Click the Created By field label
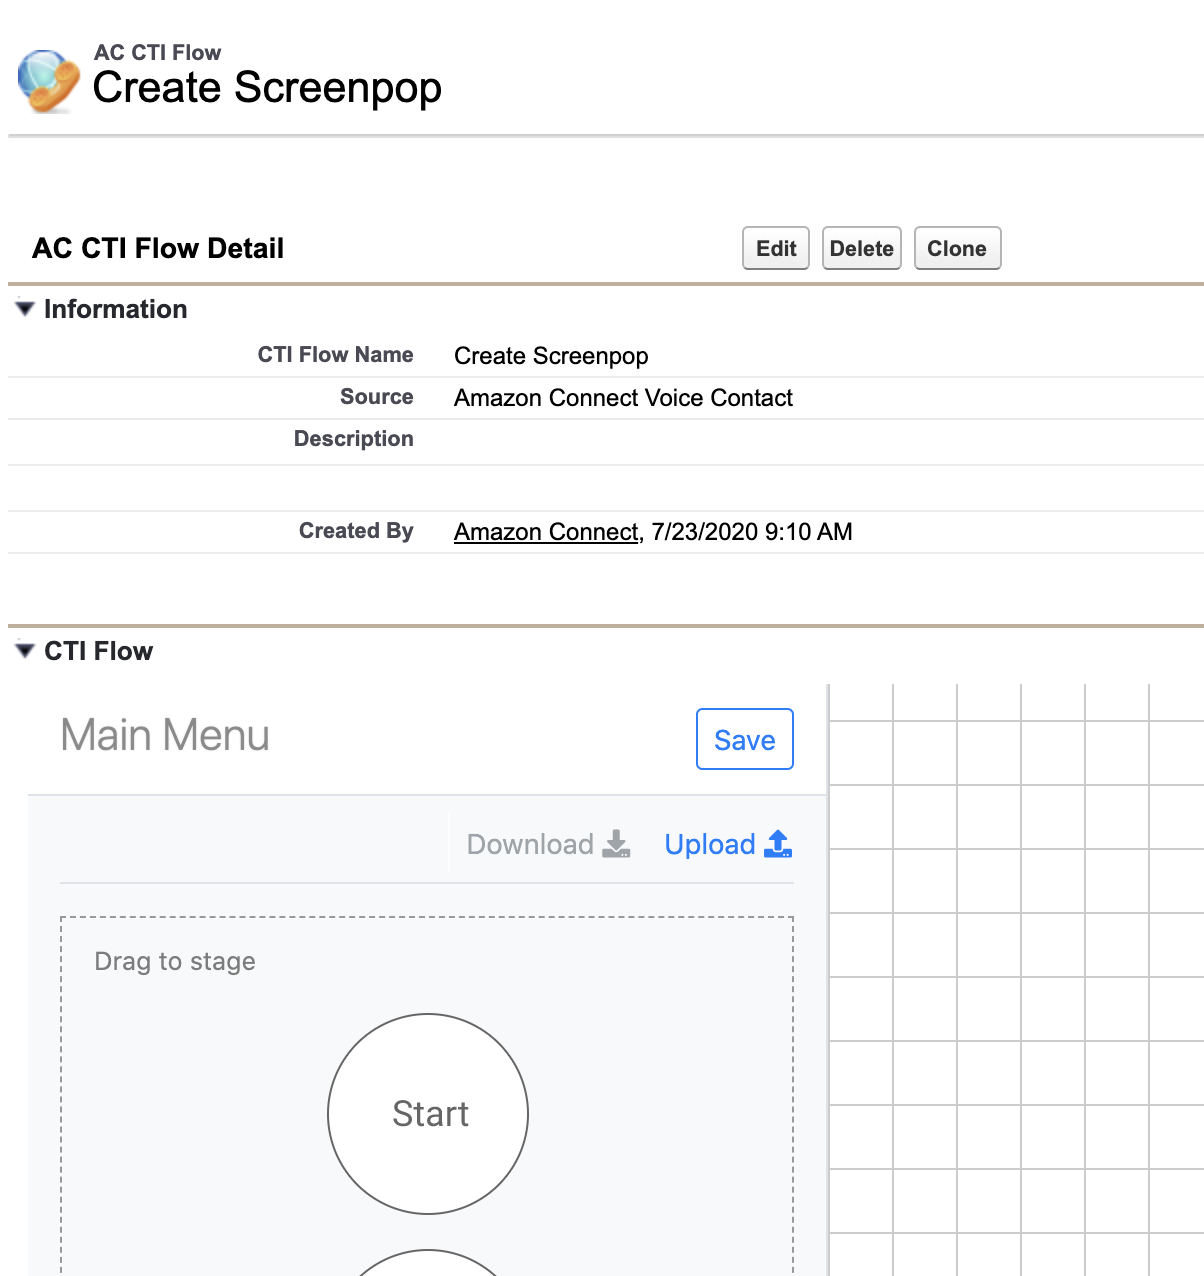The image size is (1204, 1276). point(356,531)
